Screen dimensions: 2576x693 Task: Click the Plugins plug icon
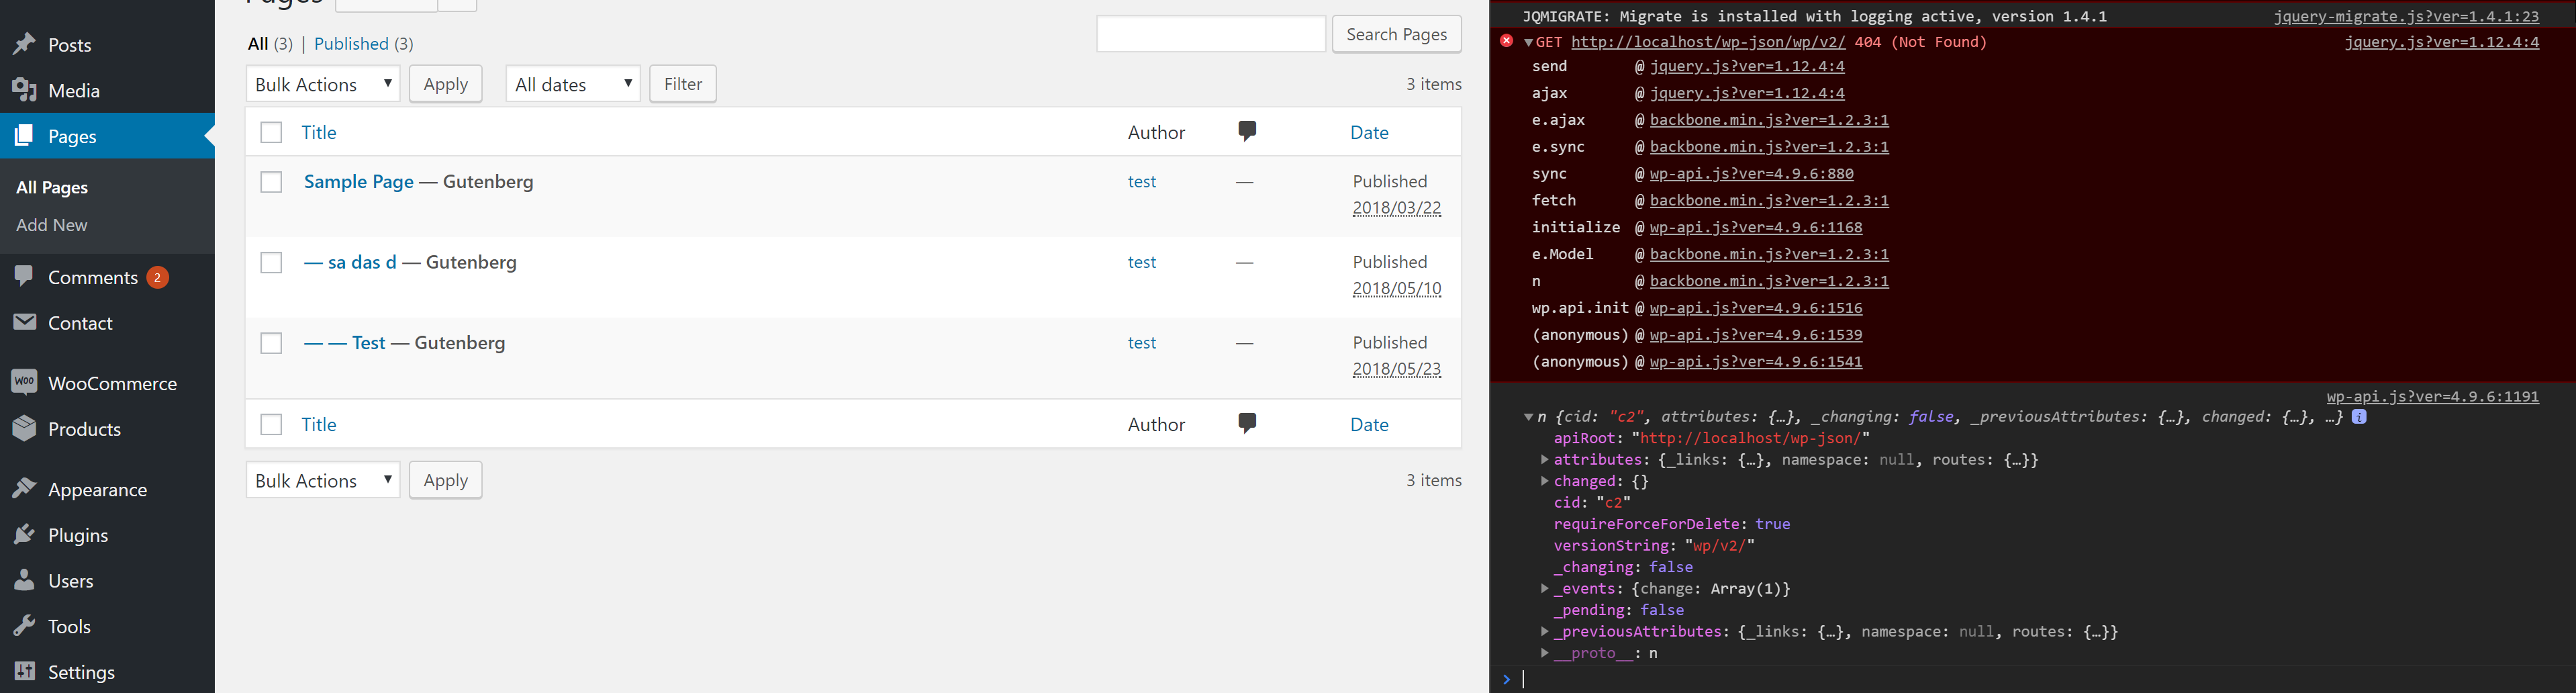point(25,535)
